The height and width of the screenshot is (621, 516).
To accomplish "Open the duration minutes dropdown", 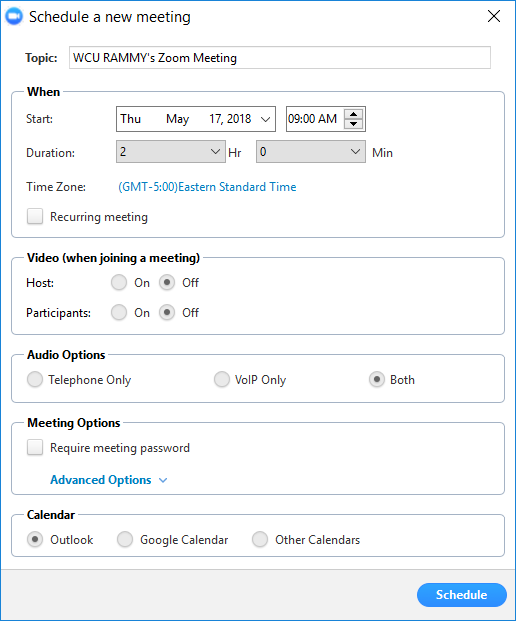I will pos(311,152).
